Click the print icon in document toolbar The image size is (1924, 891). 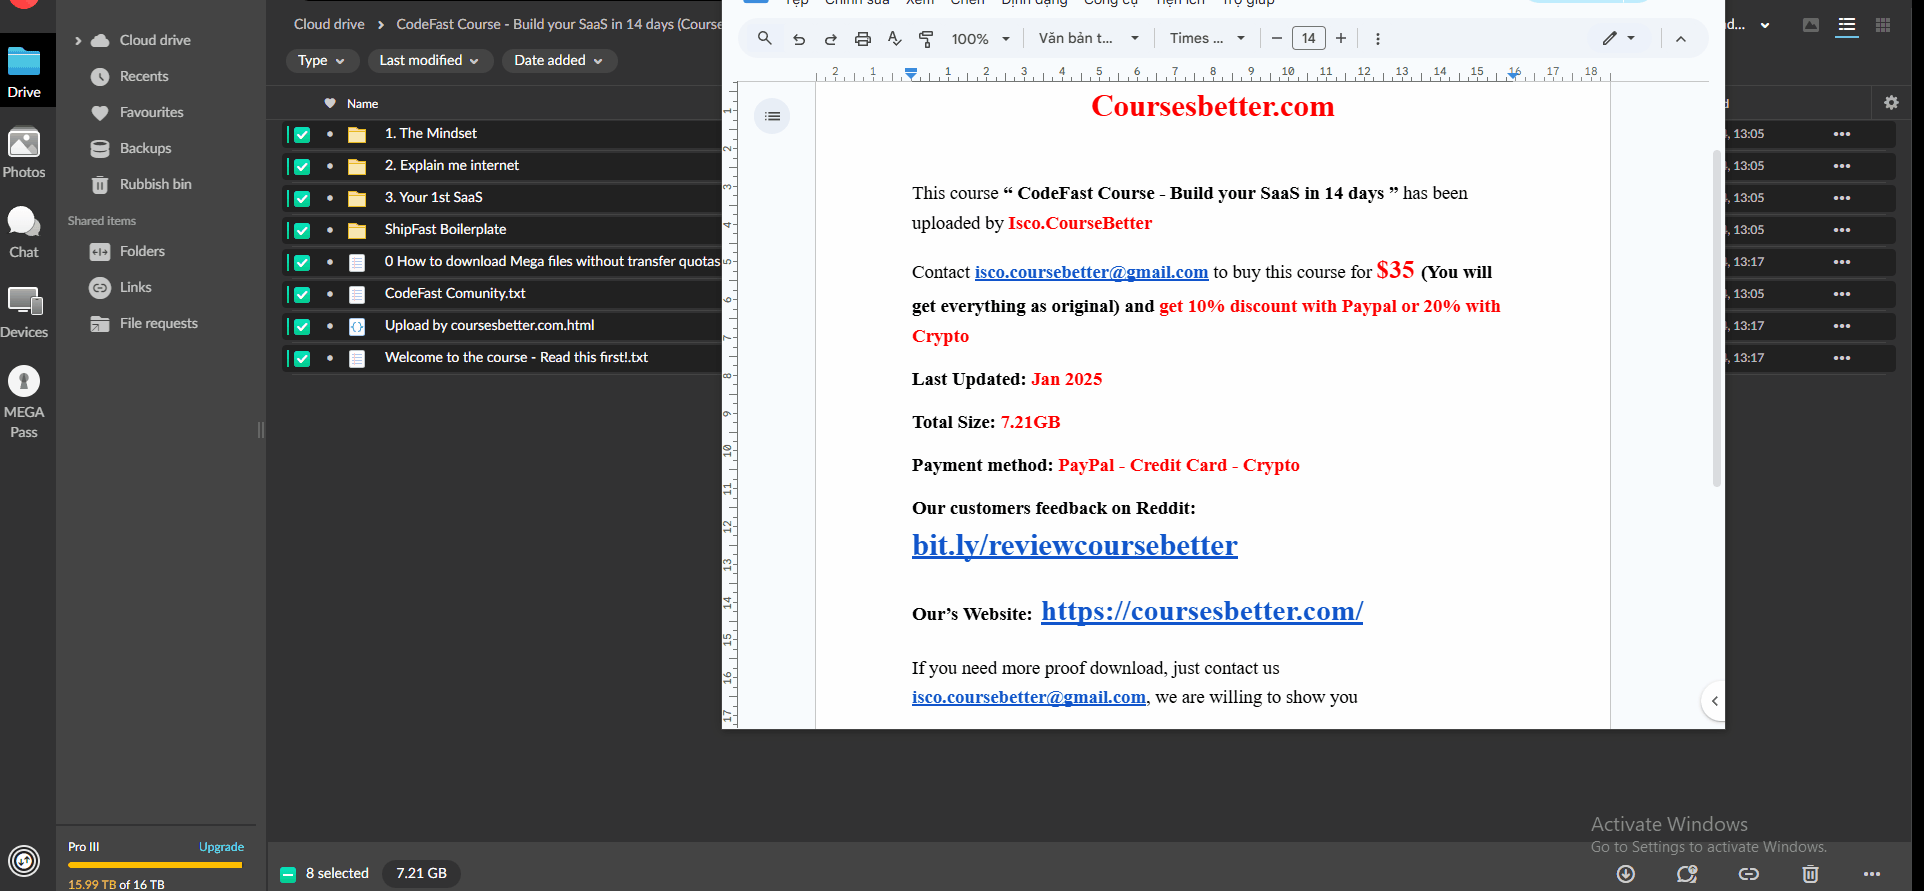pyautogui.click(x=862, y=39)
